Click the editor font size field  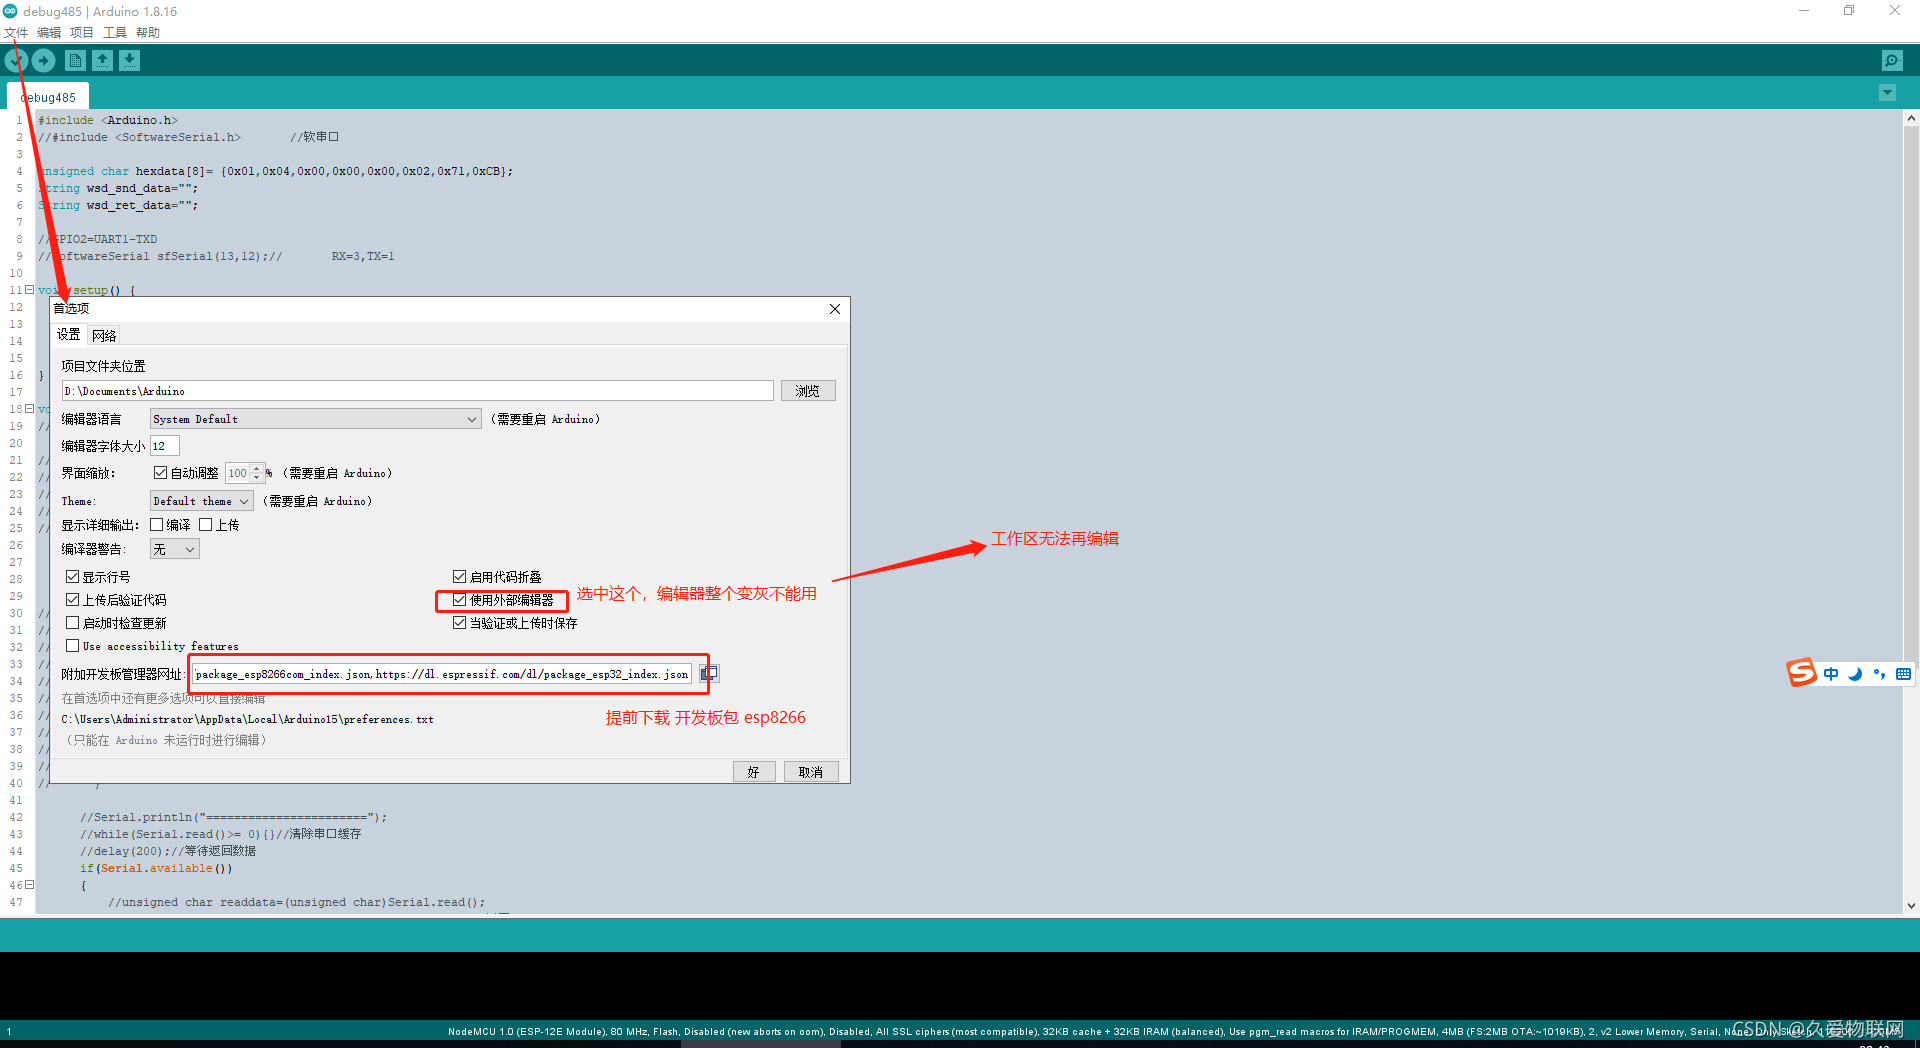(x=165, y=446)
